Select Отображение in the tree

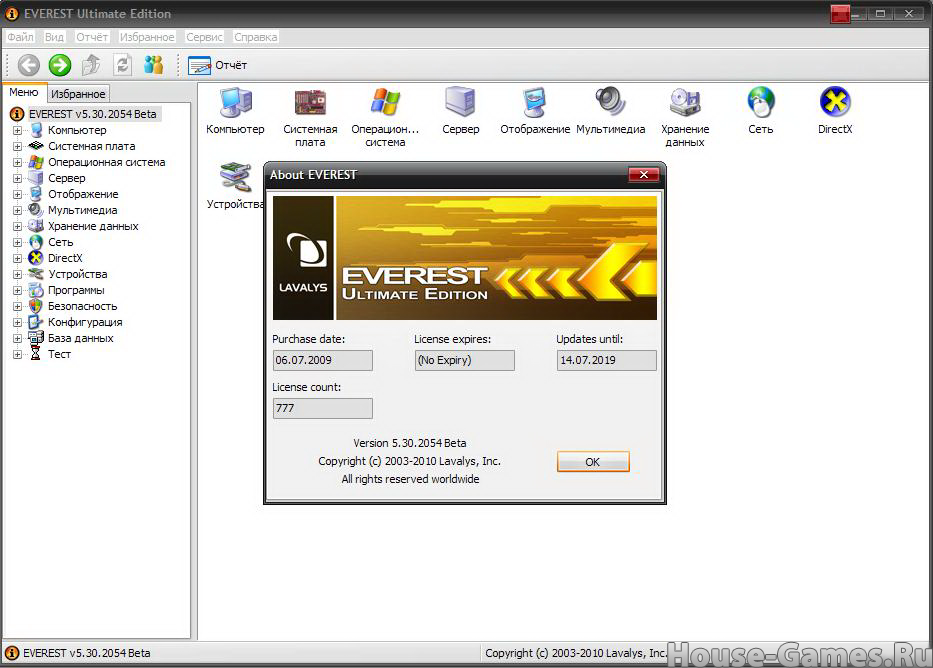(83, 194)
